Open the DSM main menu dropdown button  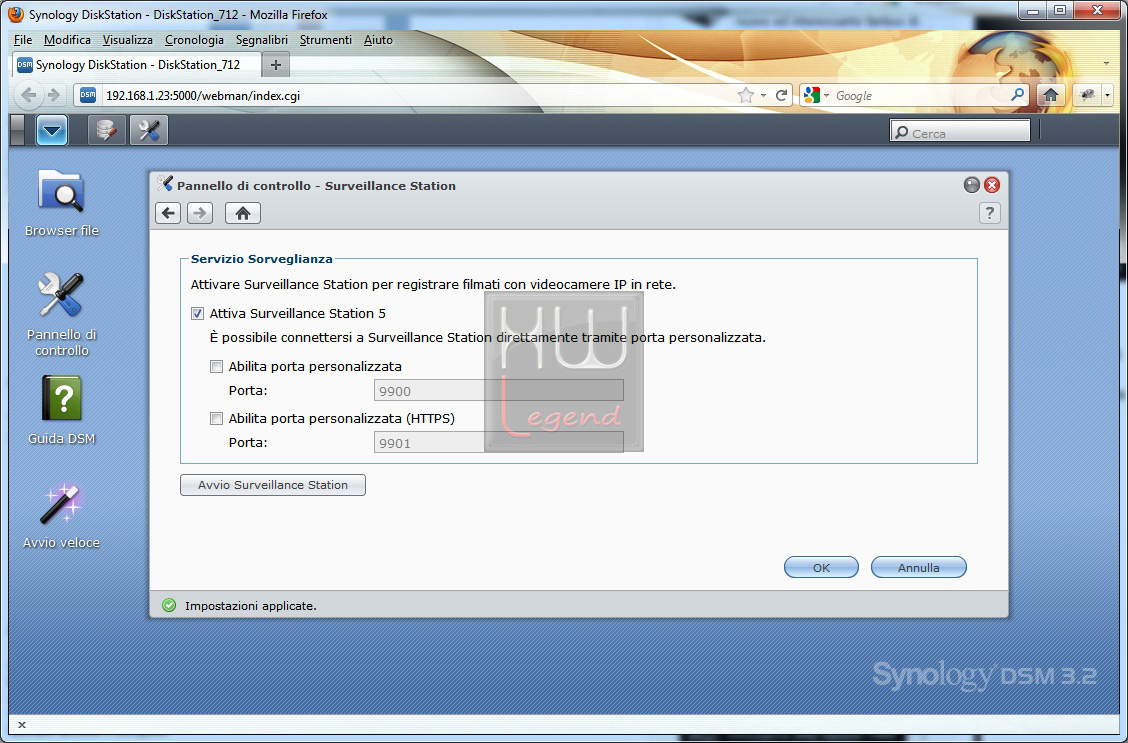click(x=52, y=131)
